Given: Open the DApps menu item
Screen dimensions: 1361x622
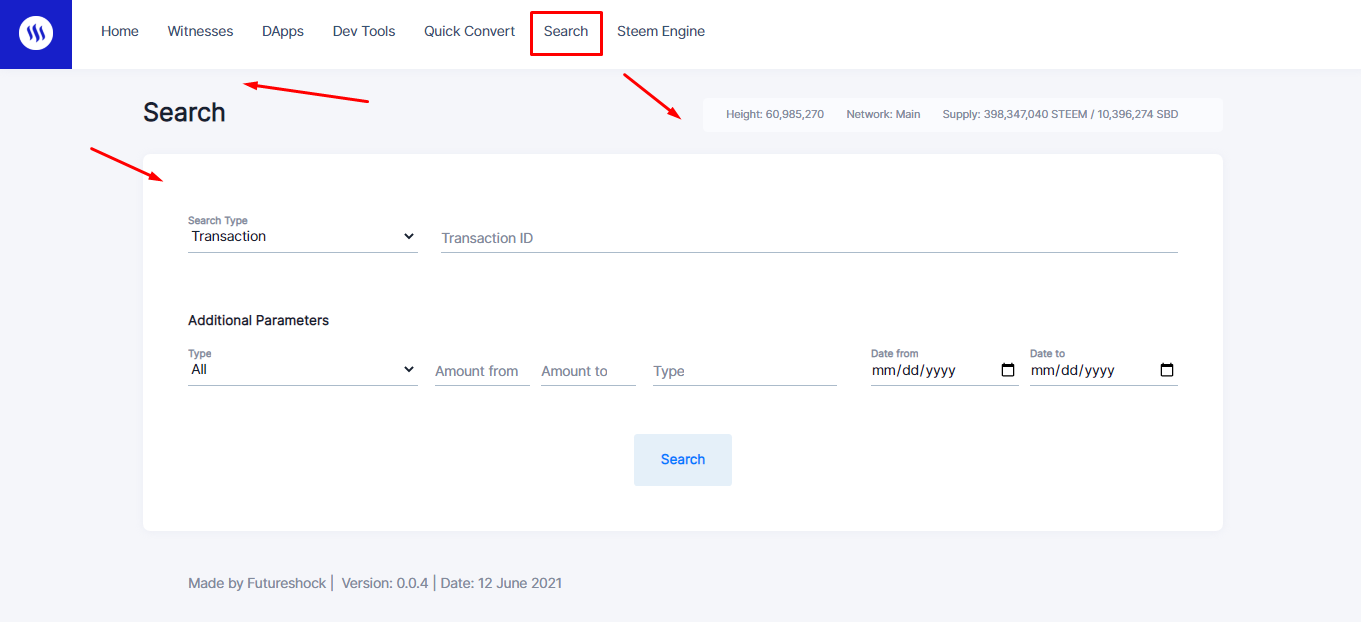Looking at the screenshot, I should (283, 31).
